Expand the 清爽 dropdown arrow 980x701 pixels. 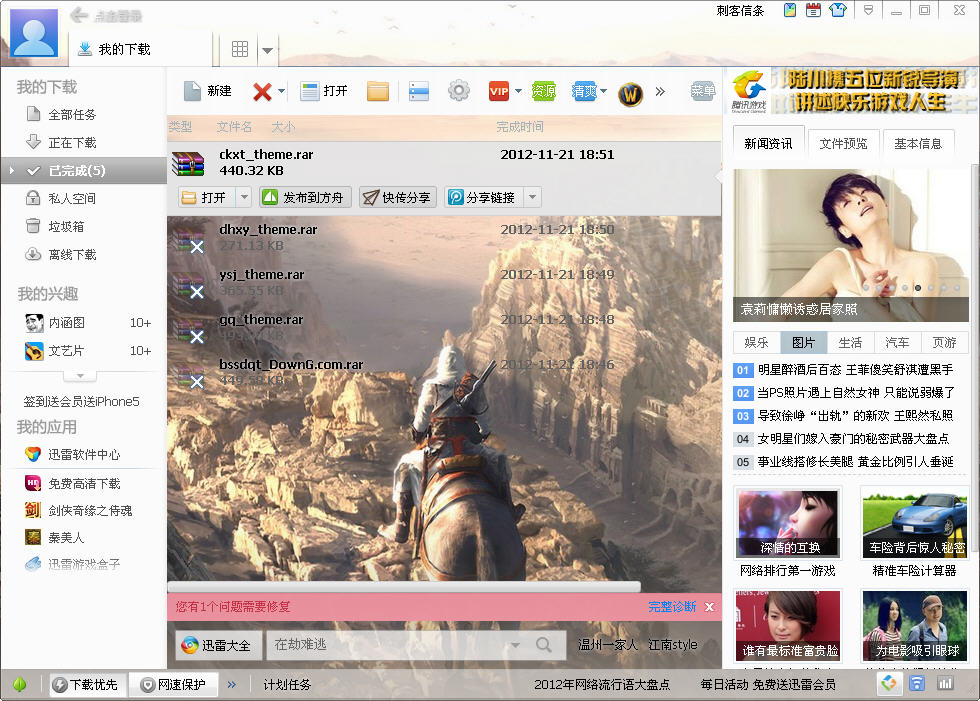(x=604, y=91)
